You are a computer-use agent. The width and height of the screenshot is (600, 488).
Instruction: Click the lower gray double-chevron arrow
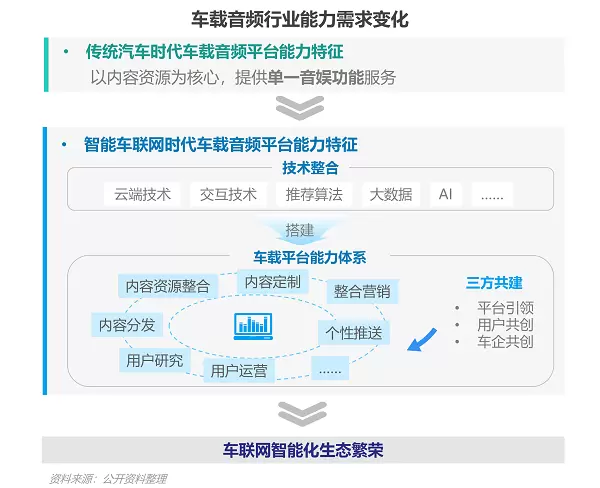(x=301, y=412)
